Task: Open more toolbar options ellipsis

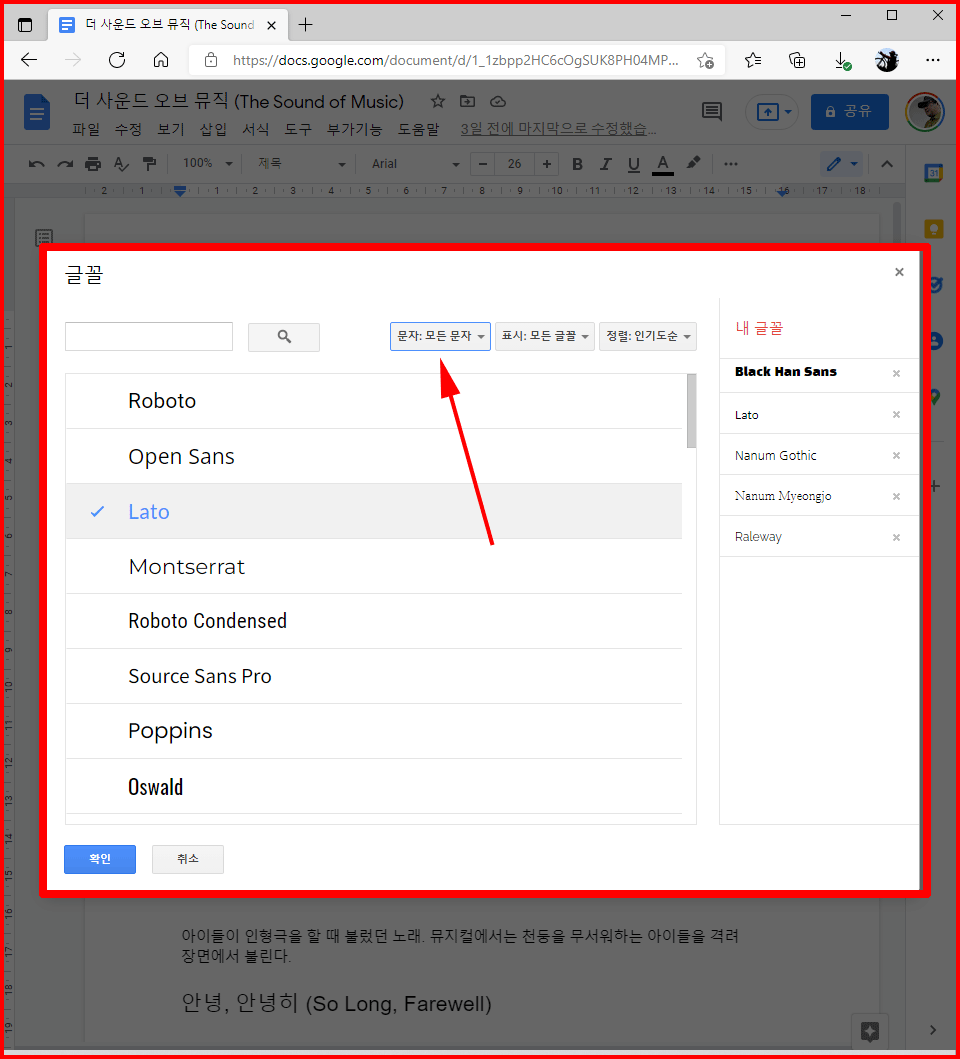Action: [x=730, y=163]
